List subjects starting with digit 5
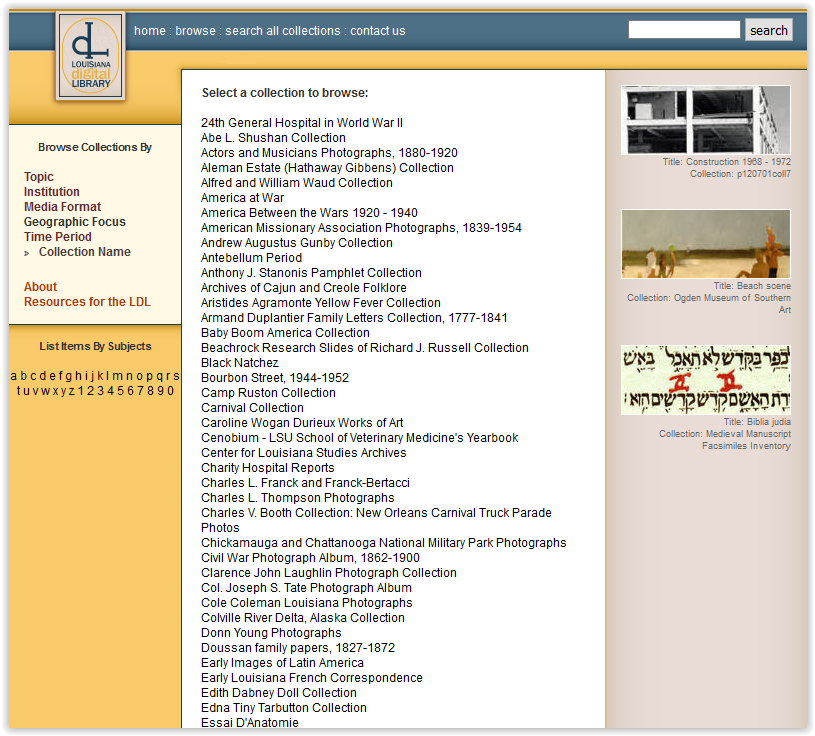This screenshot has height=736, width=815. pyautogui.click(x=121, y=391)
